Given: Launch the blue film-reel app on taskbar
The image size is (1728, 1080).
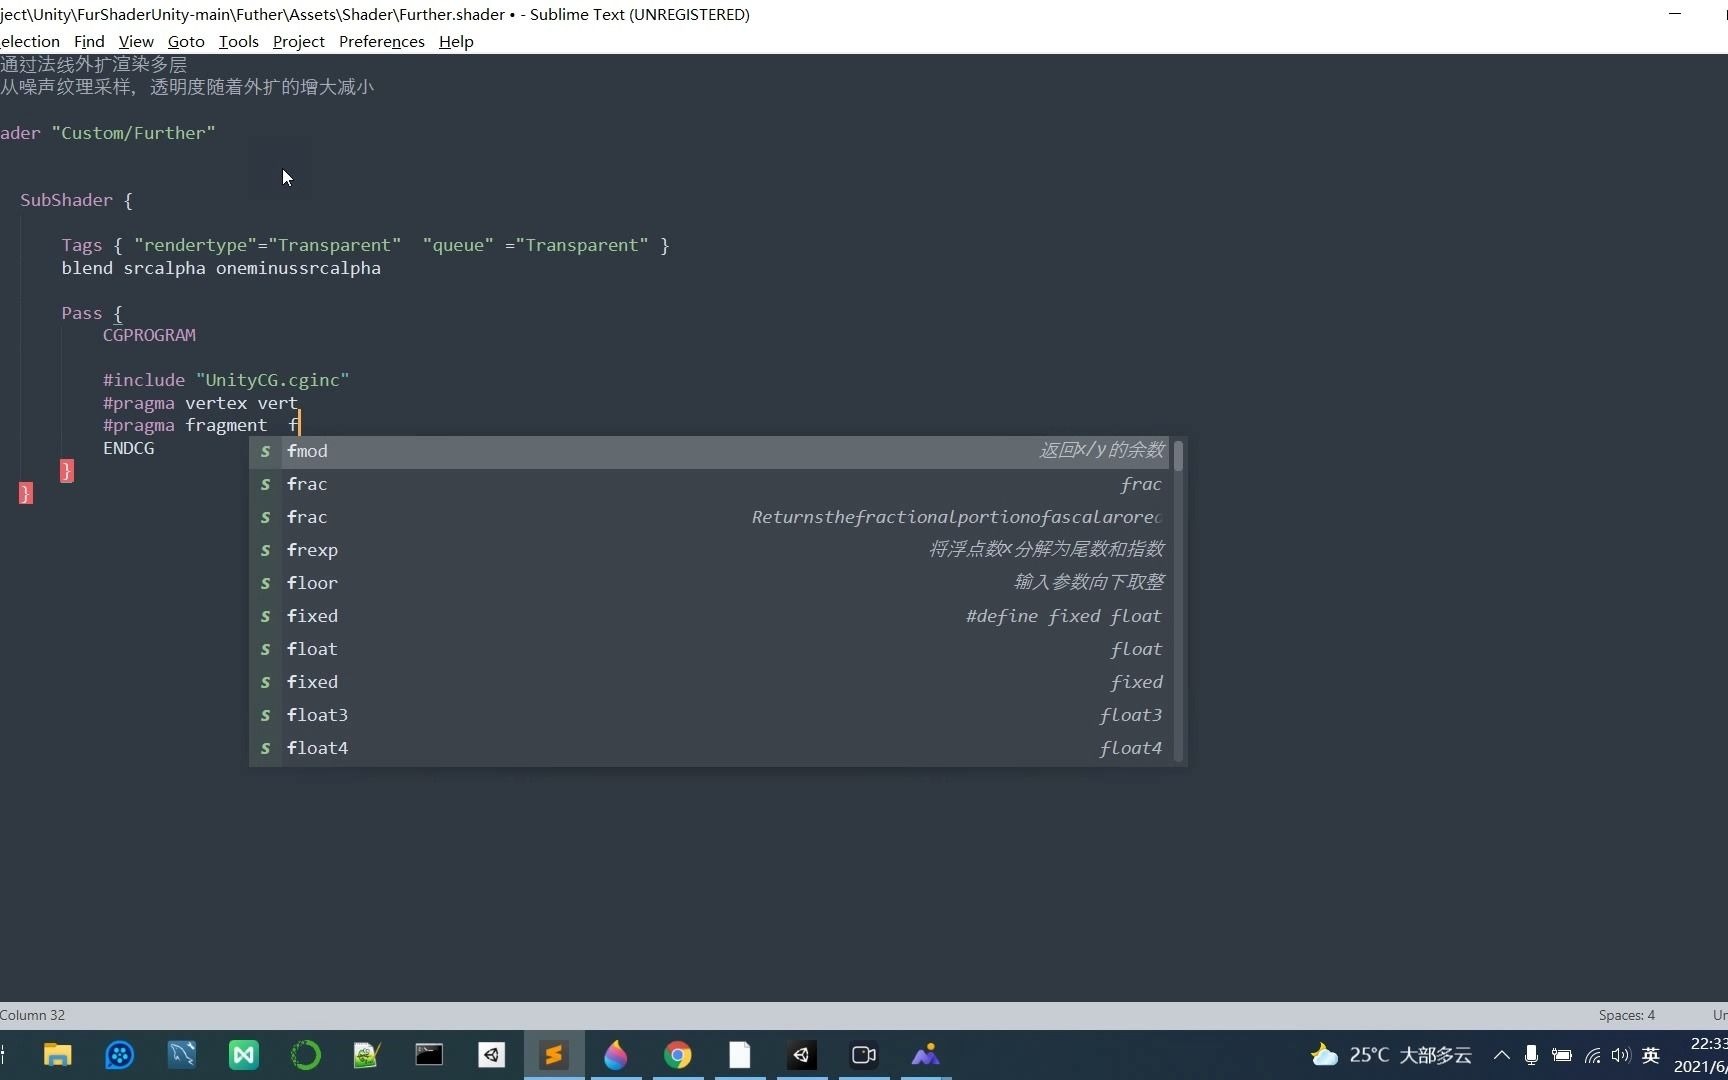Looking at the screenshot, I should coord(119,1055).
